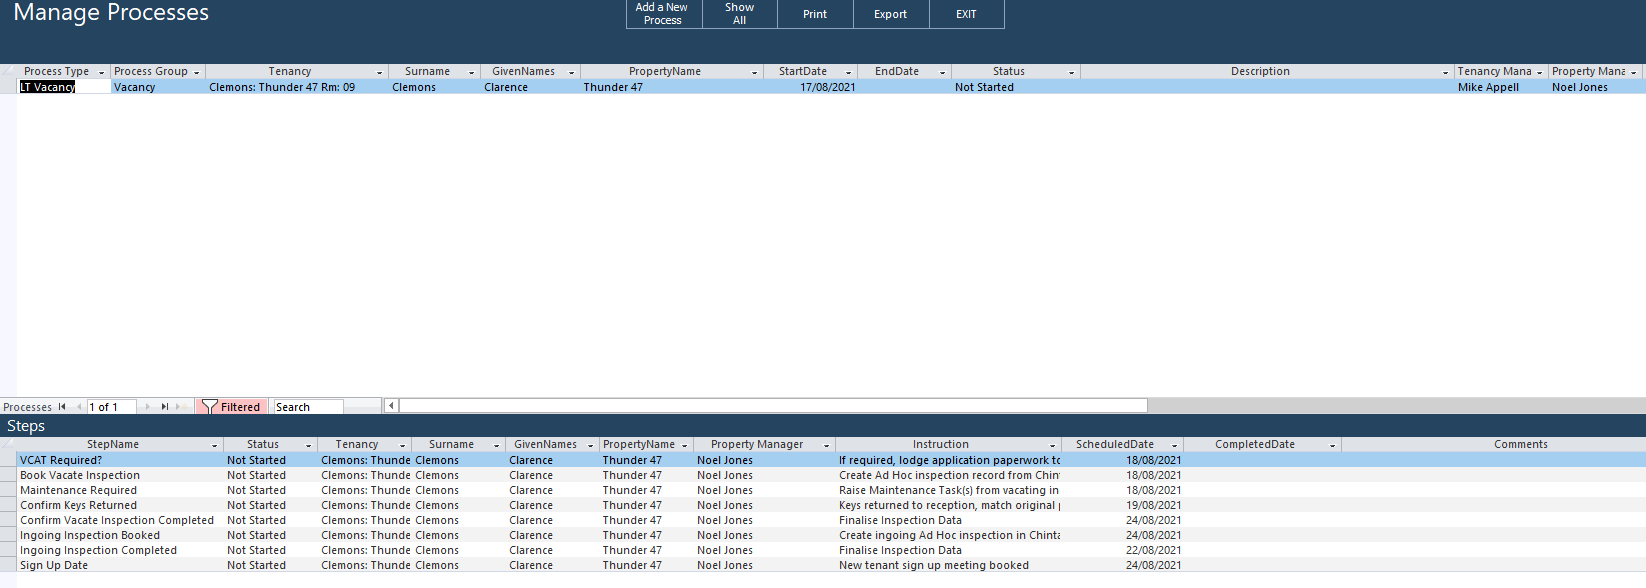Screen dimensions: 1646x588
Task: Click the Search box in record navigator
Action: click(308, 407)
